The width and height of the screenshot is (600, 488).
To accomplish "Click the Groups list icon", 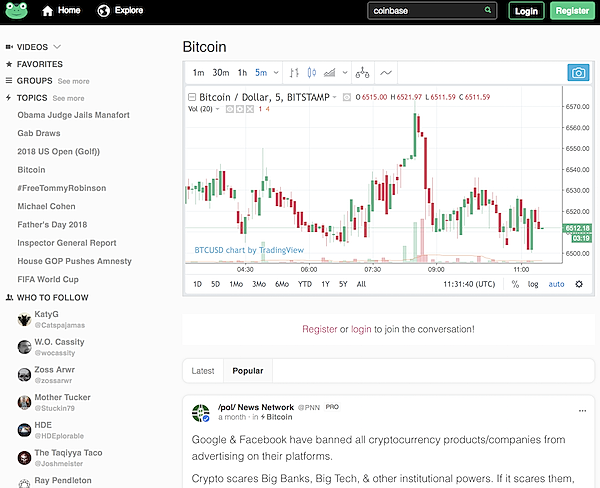I will point(9,80).
